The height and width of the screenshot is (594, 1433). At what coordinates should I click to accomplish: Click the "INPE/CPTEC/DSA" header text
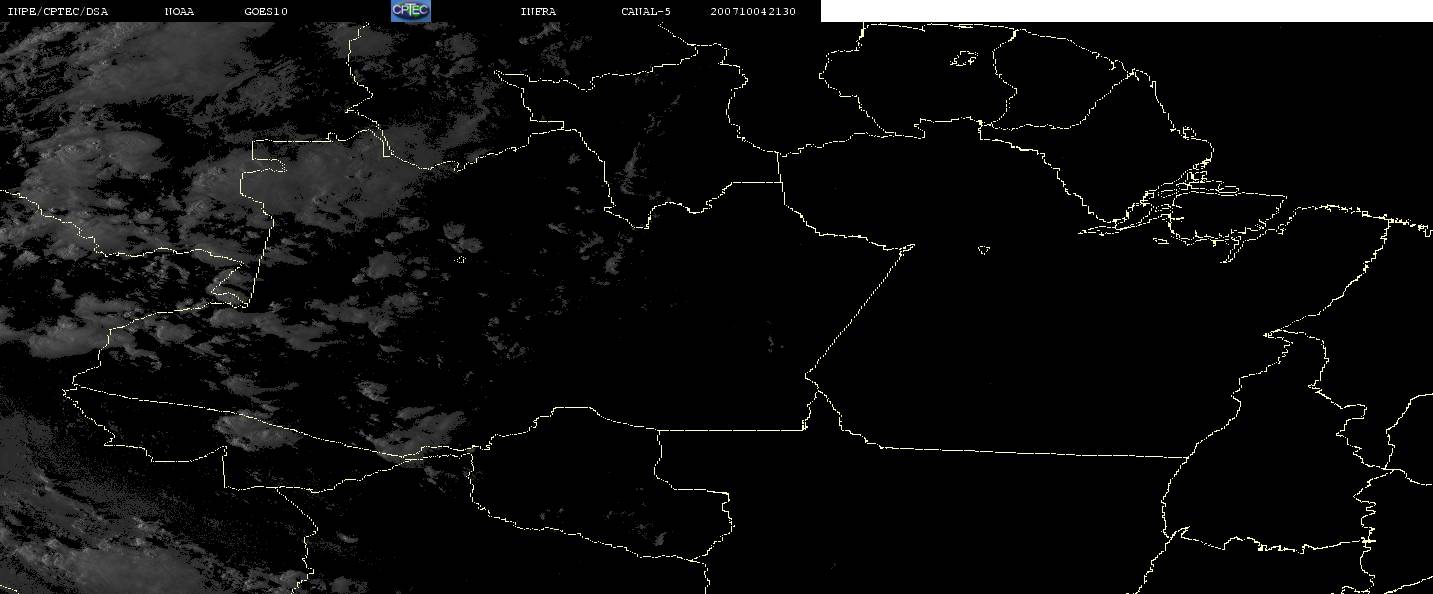pyautogui.click(x=57, y=12)
